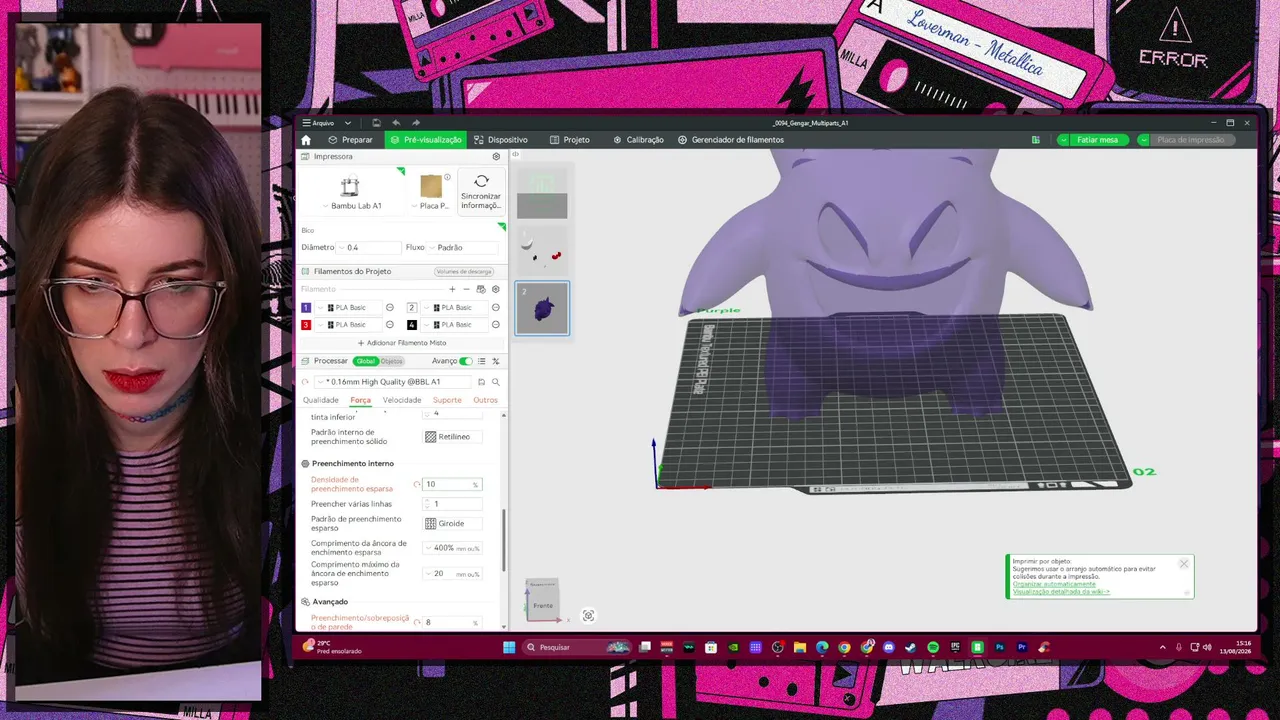Image resolution: width=1280 pixels, height=720 pixels.
Task: Open filament 1 PLA Basic dropdown
Action: (350, 307)
